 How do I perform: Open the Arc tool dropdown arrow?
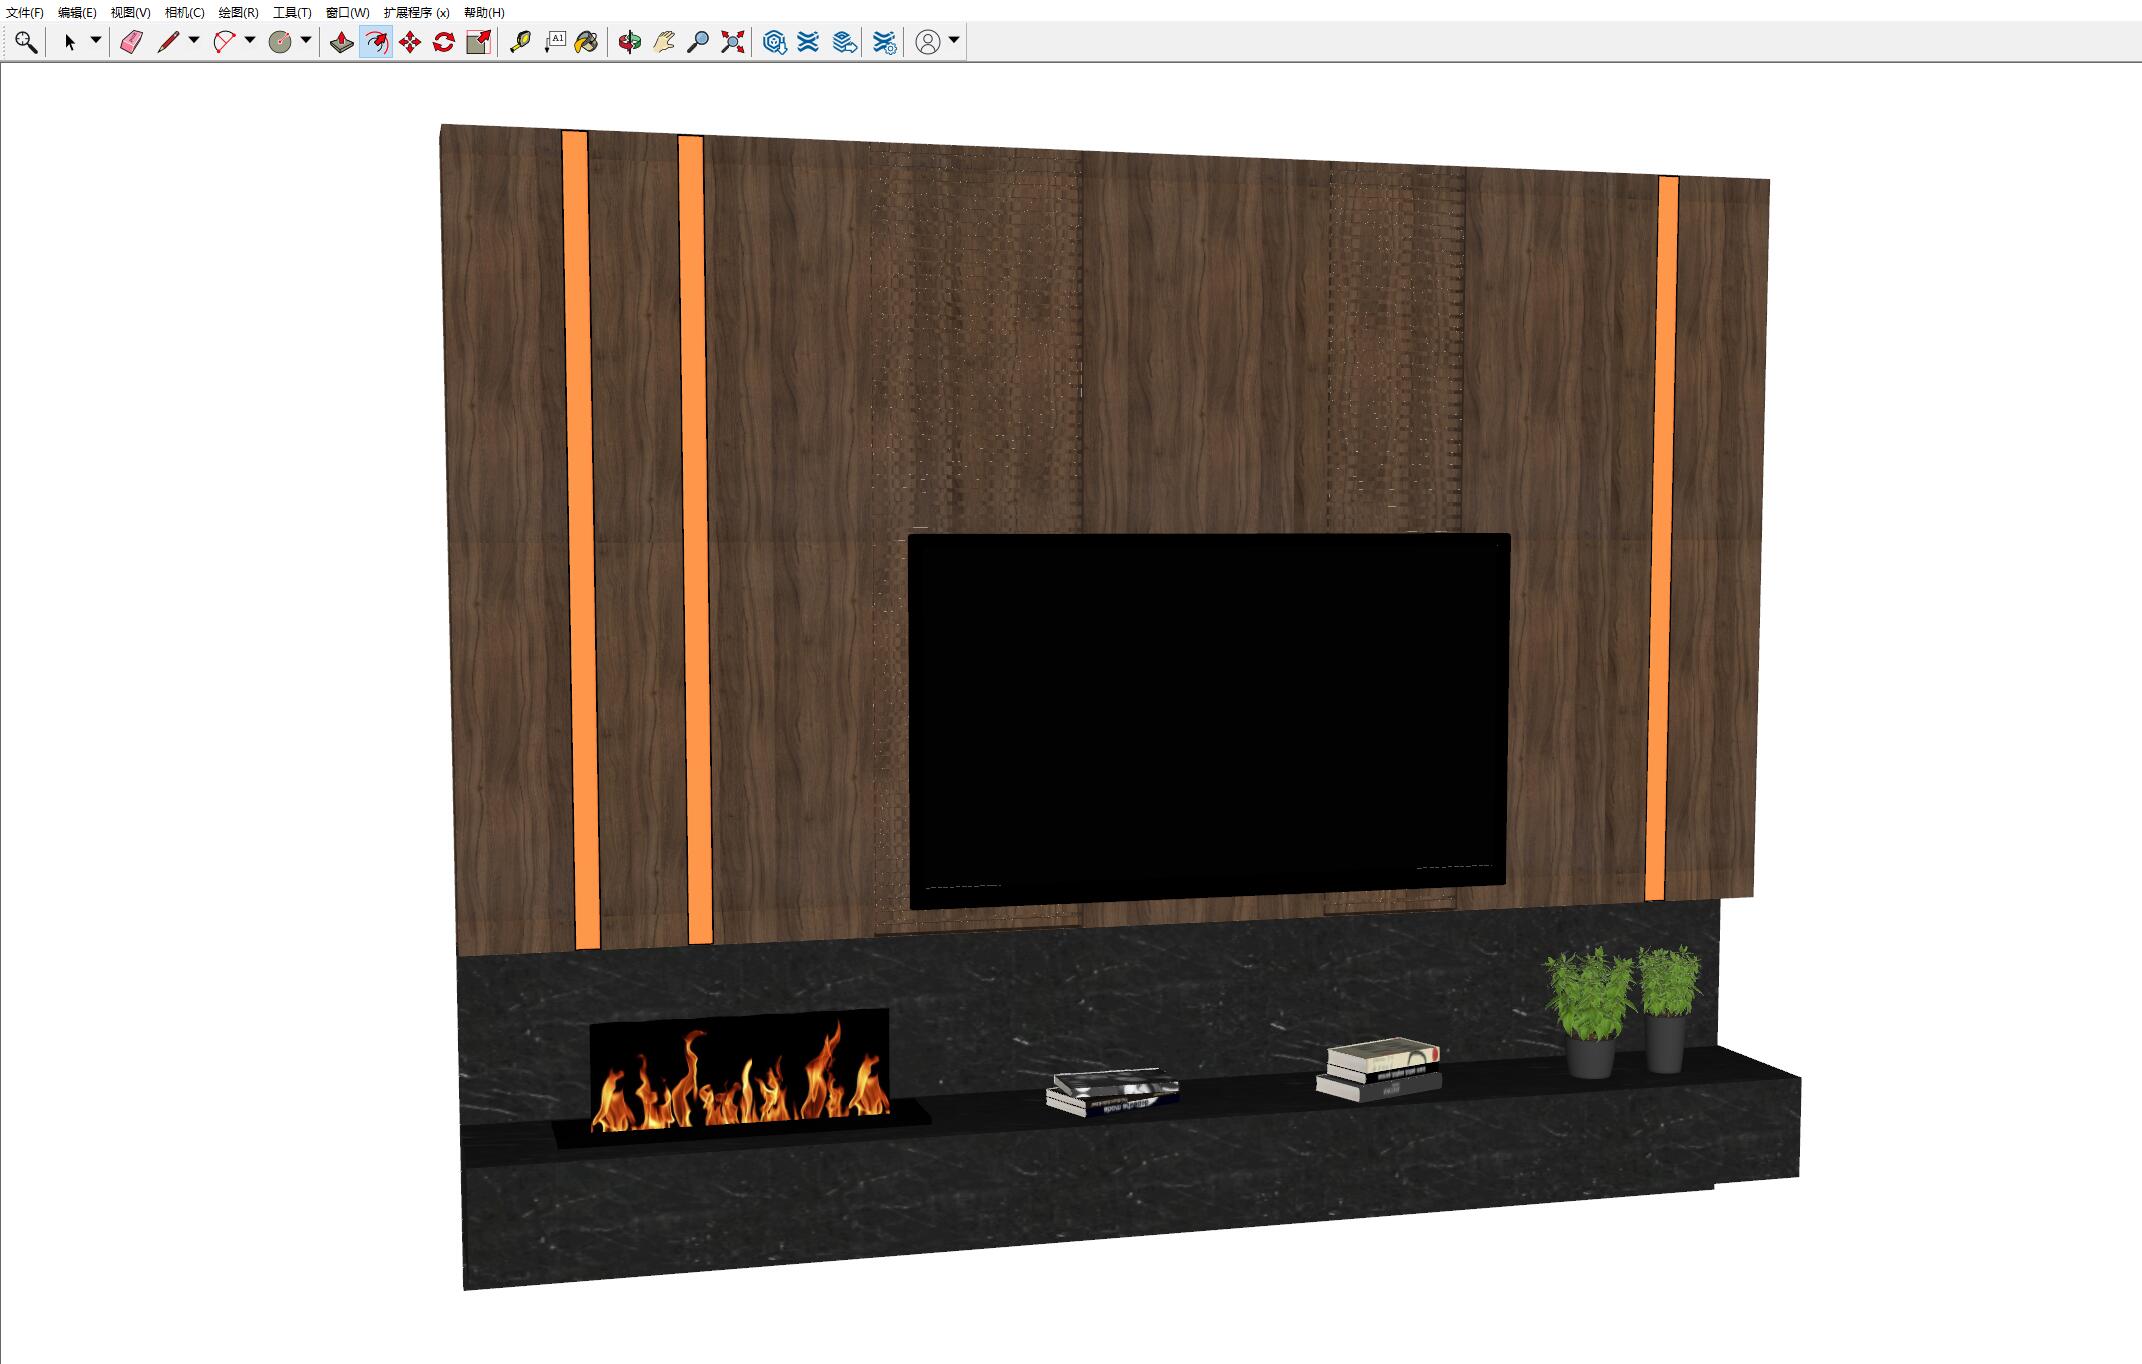tap(250, 41)
